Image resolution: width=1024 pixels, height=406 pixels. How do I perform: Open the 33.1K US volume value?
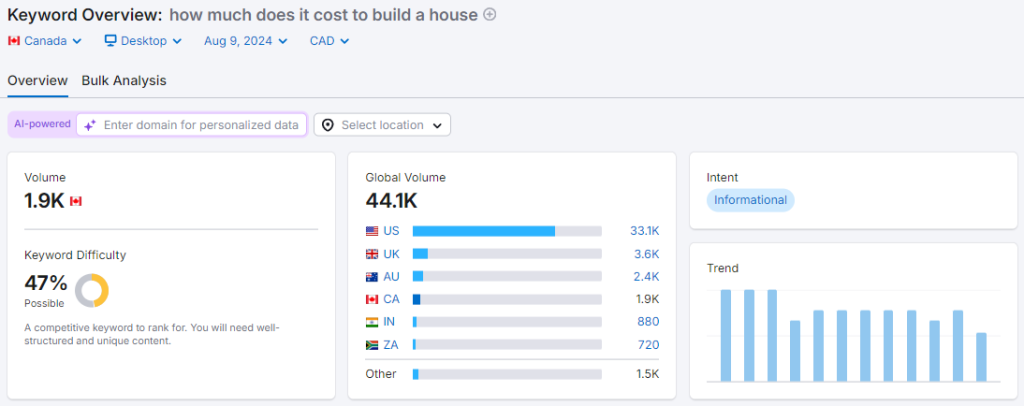(x=645, y=231)
